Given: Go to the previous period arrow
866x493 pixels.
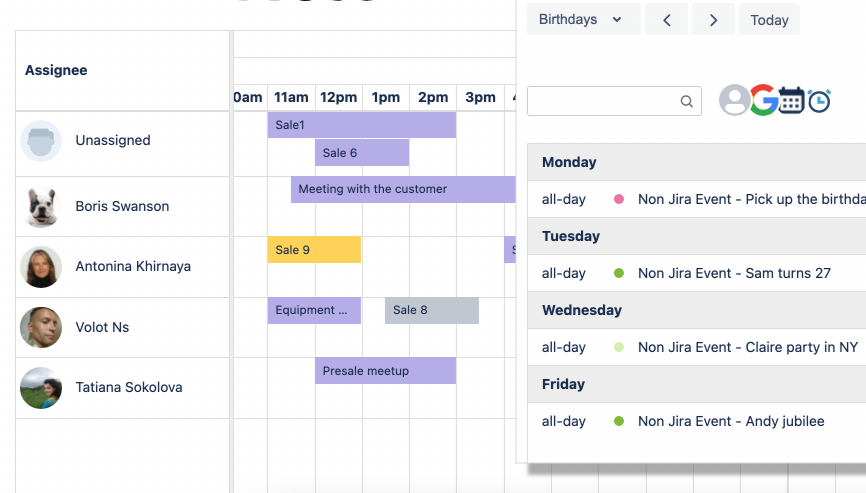Looking at the screenshot, I should 666,20.
